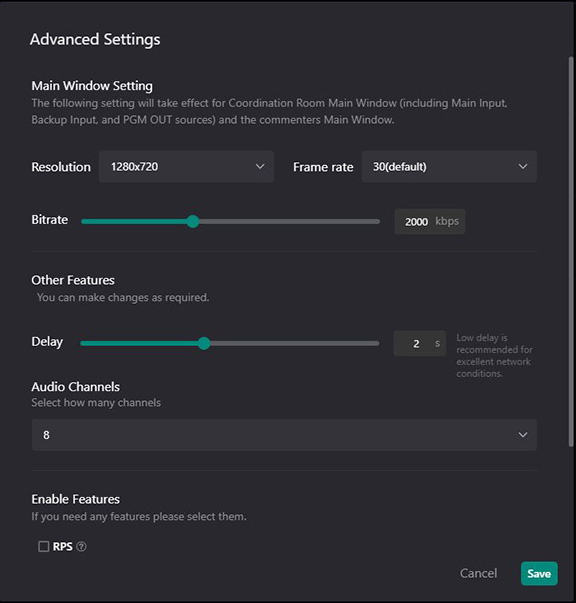
Task: Click the Advanced Settings title
Action: (x=95, y=40)
